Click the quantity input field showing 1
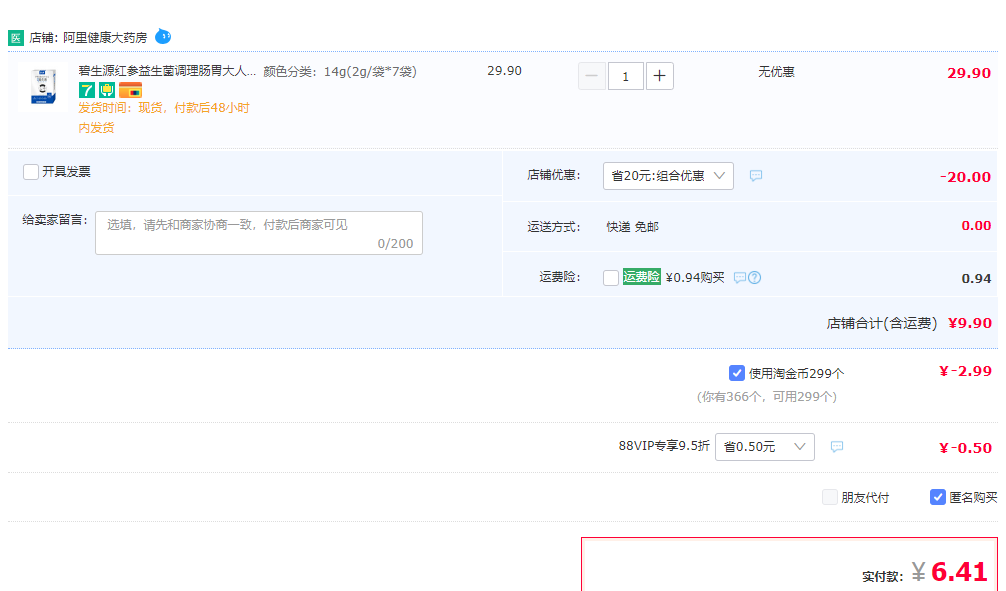This screenshot has height=591, width=1006. tap(626, 76)
